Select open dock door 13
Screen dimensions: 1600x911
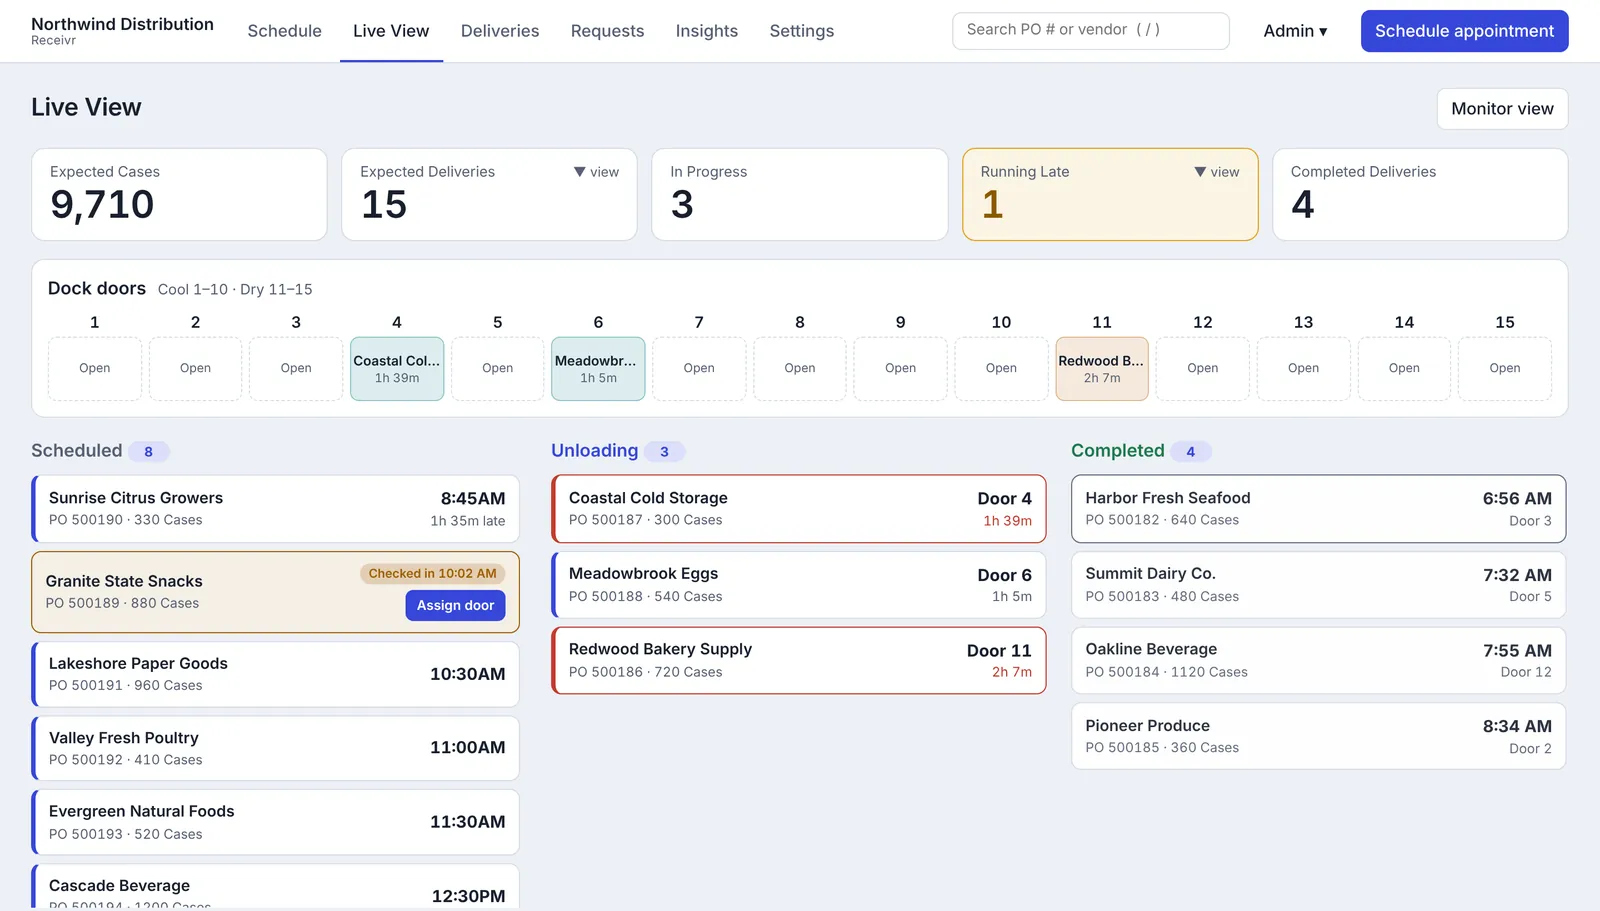coord(1303,368)
